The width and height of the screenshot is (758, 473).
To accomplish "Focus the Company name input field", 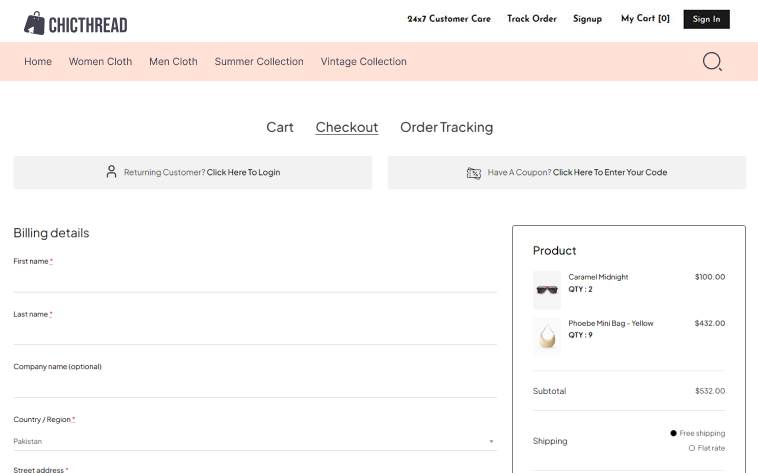I will tap(254, 386).
